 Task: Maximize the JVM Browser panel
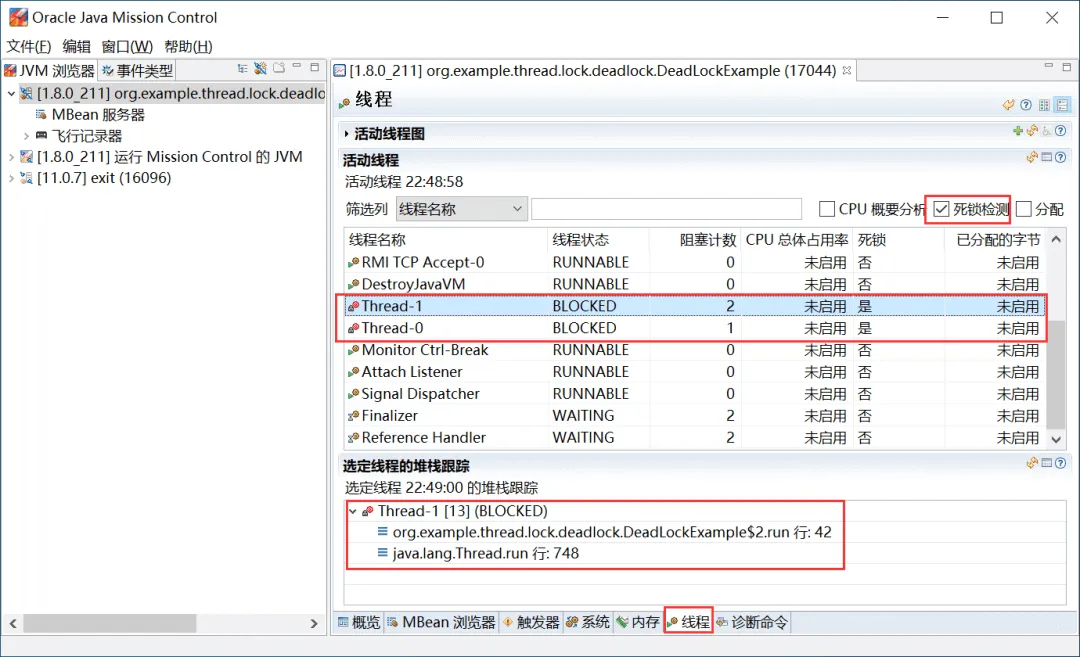pos(315,67)
